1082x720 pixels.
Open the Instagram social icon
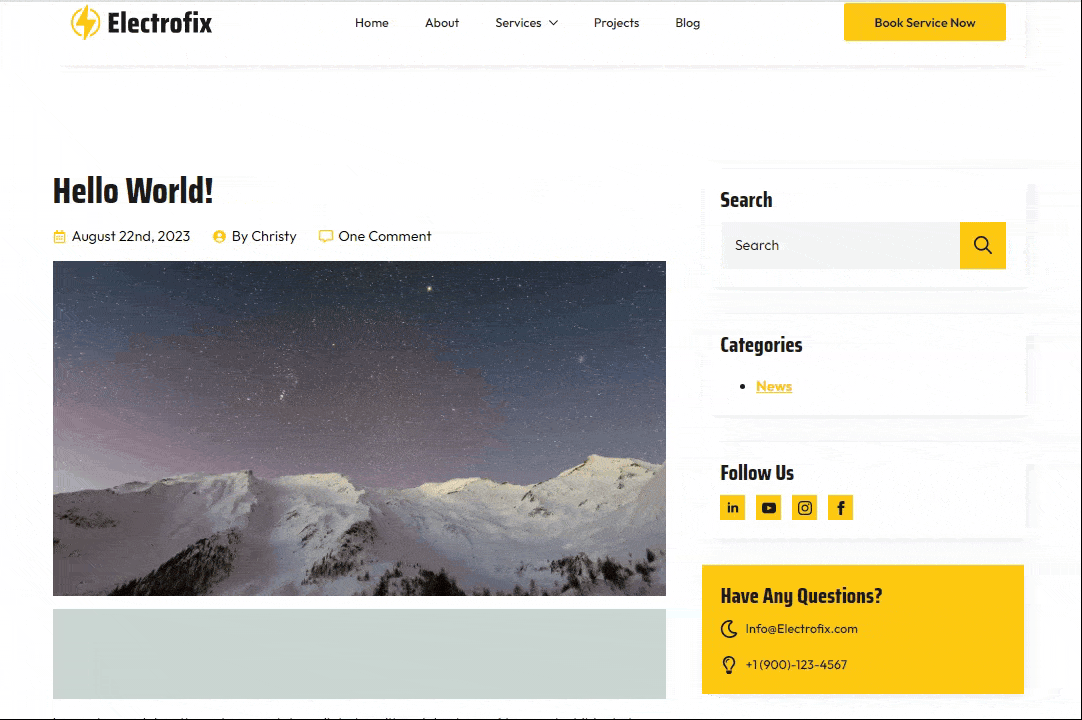click(804, 508)
